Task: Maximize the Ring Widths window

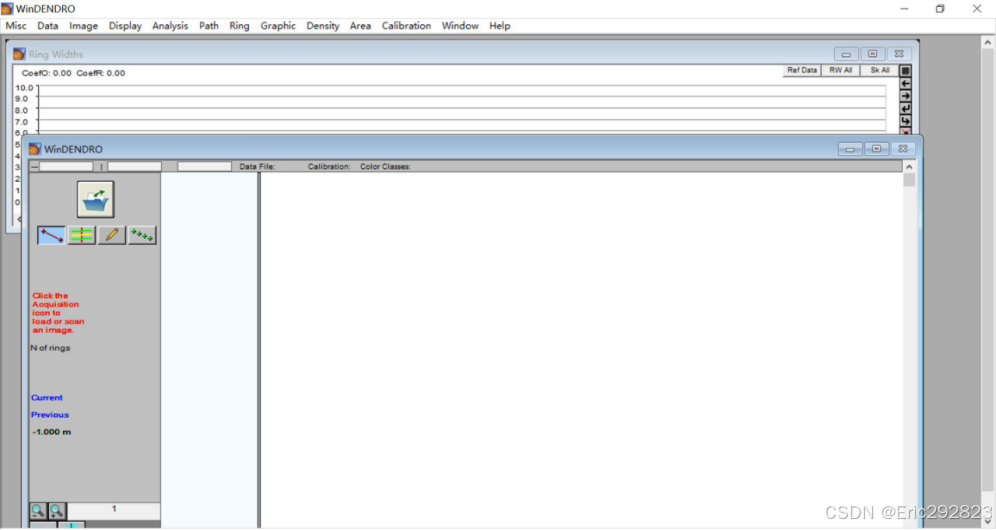Action: 872,54
